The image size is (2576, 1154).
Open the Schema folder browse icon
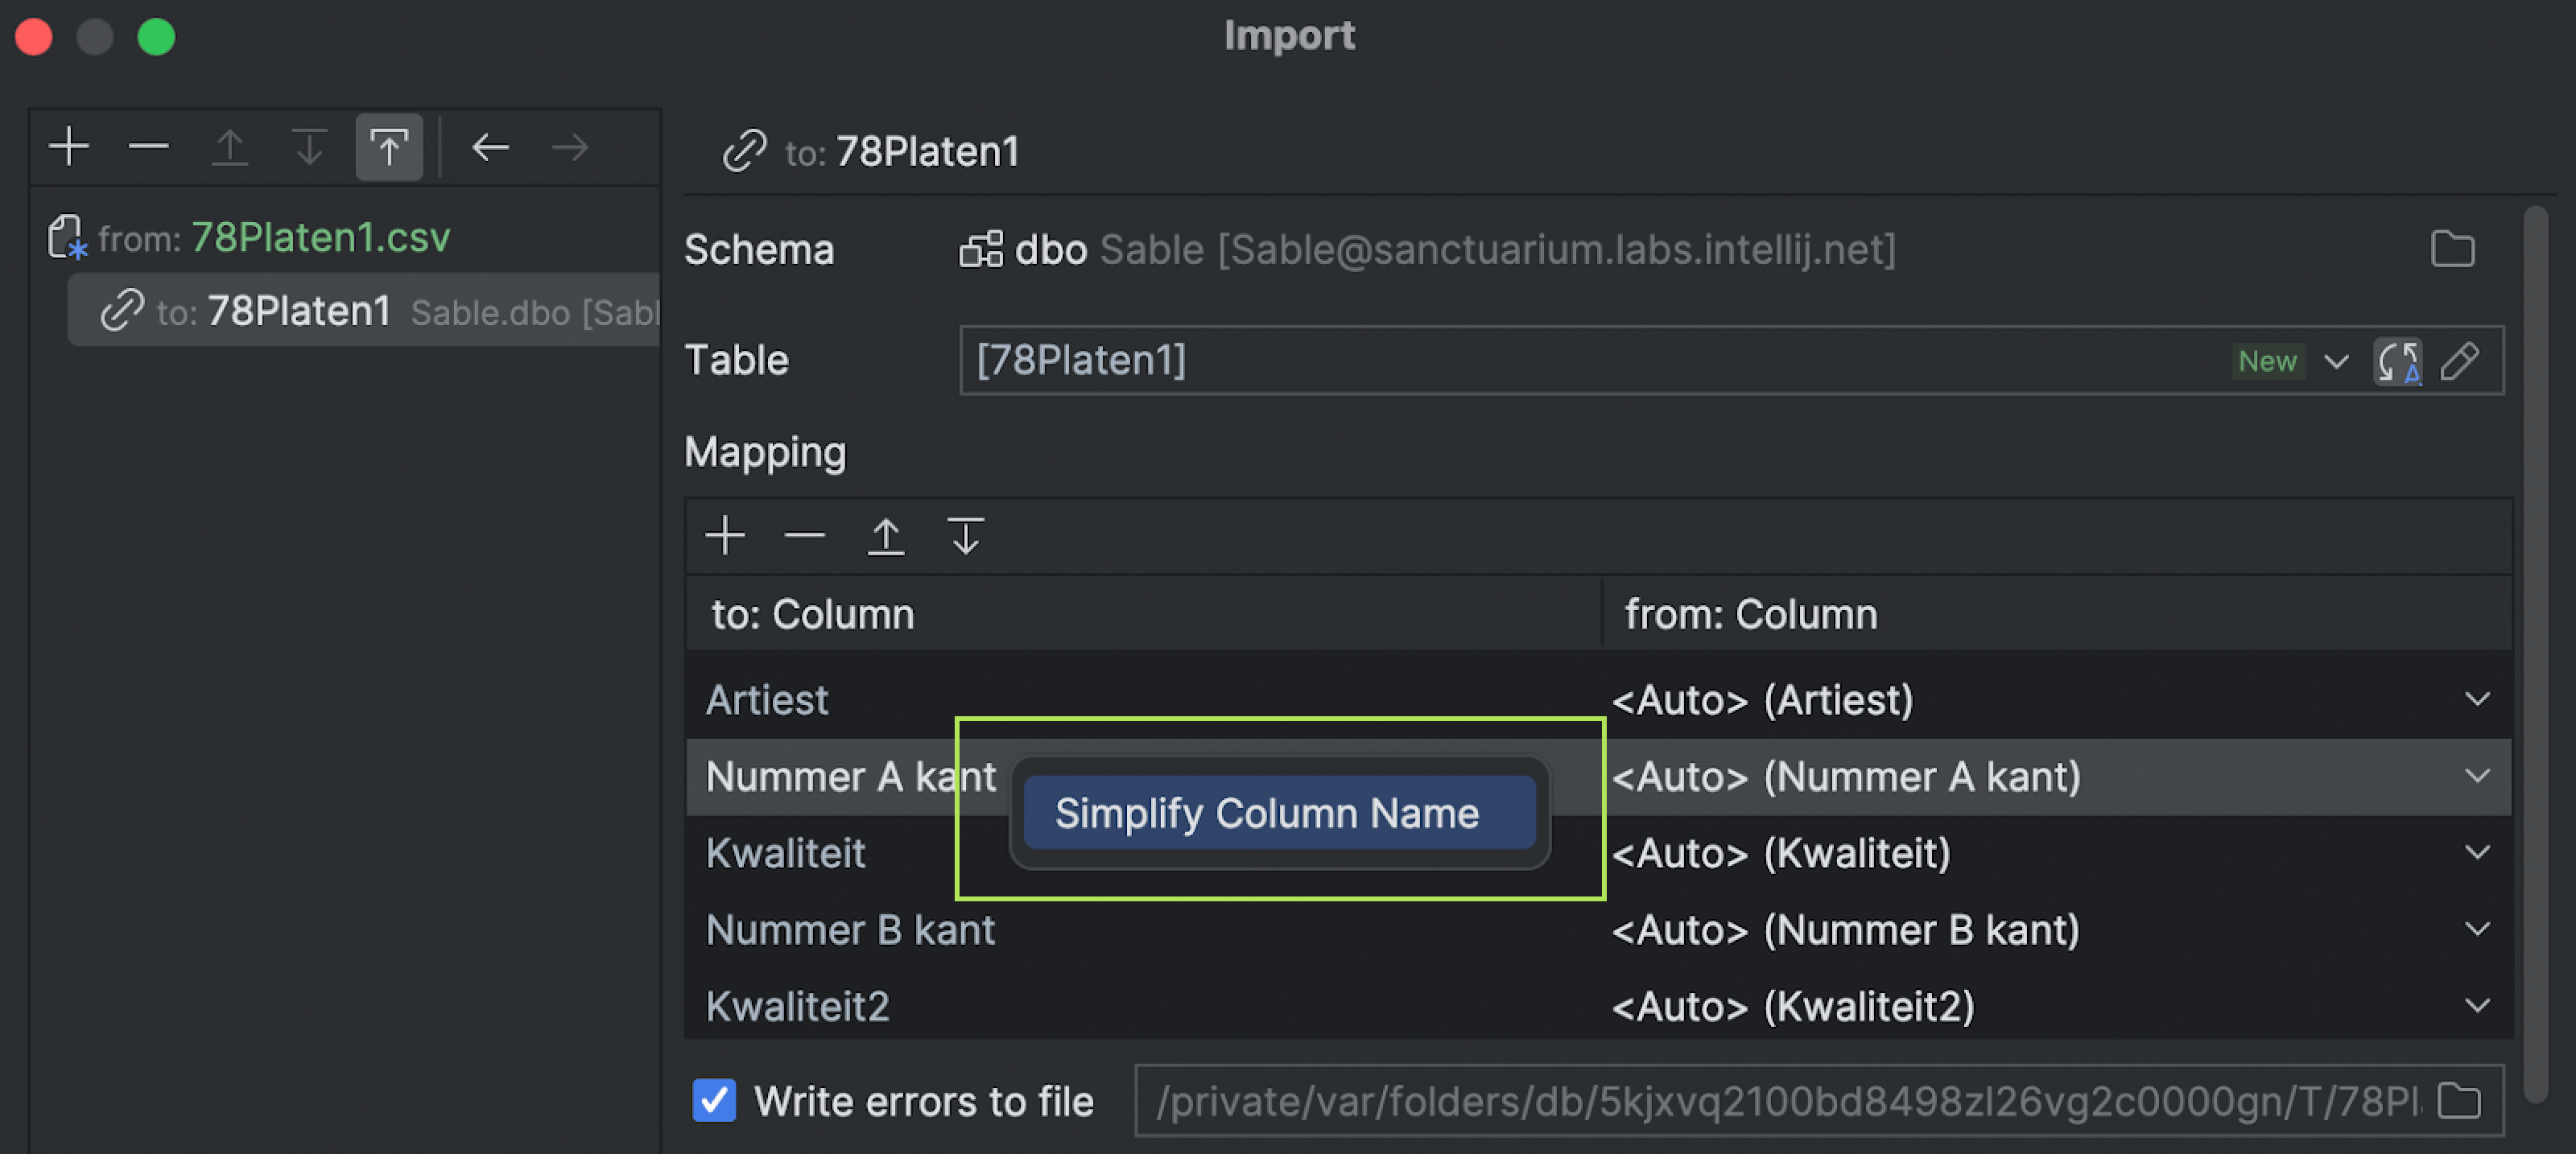tap(2452, 249)
